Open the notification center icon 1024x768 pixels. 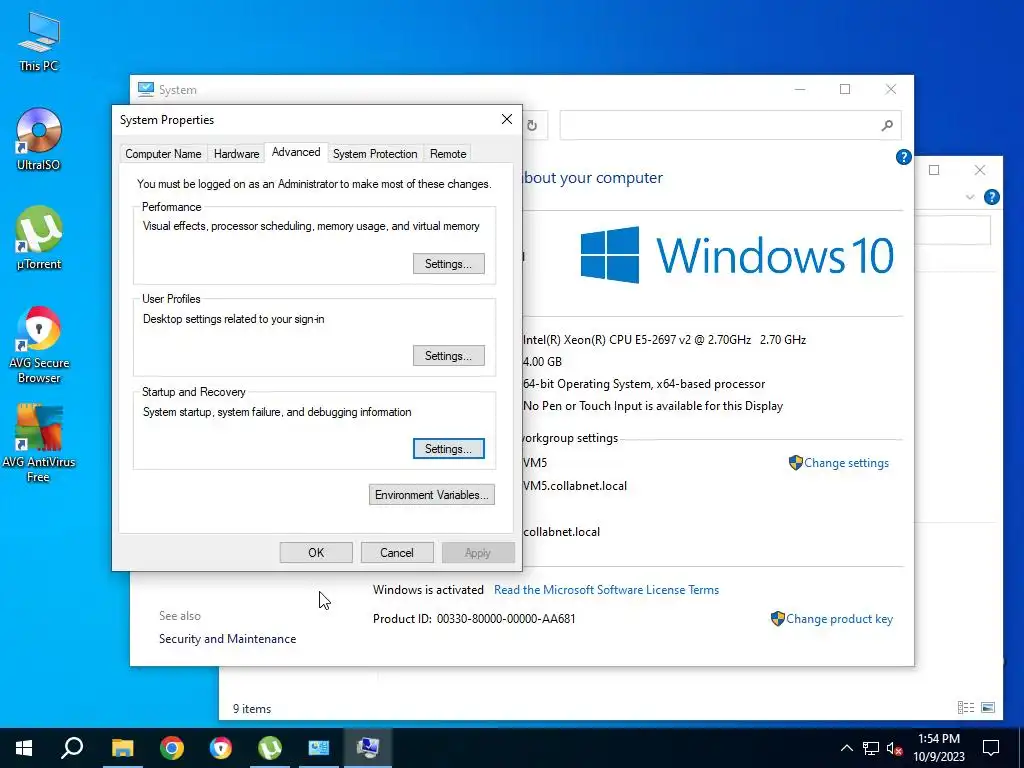991,748
